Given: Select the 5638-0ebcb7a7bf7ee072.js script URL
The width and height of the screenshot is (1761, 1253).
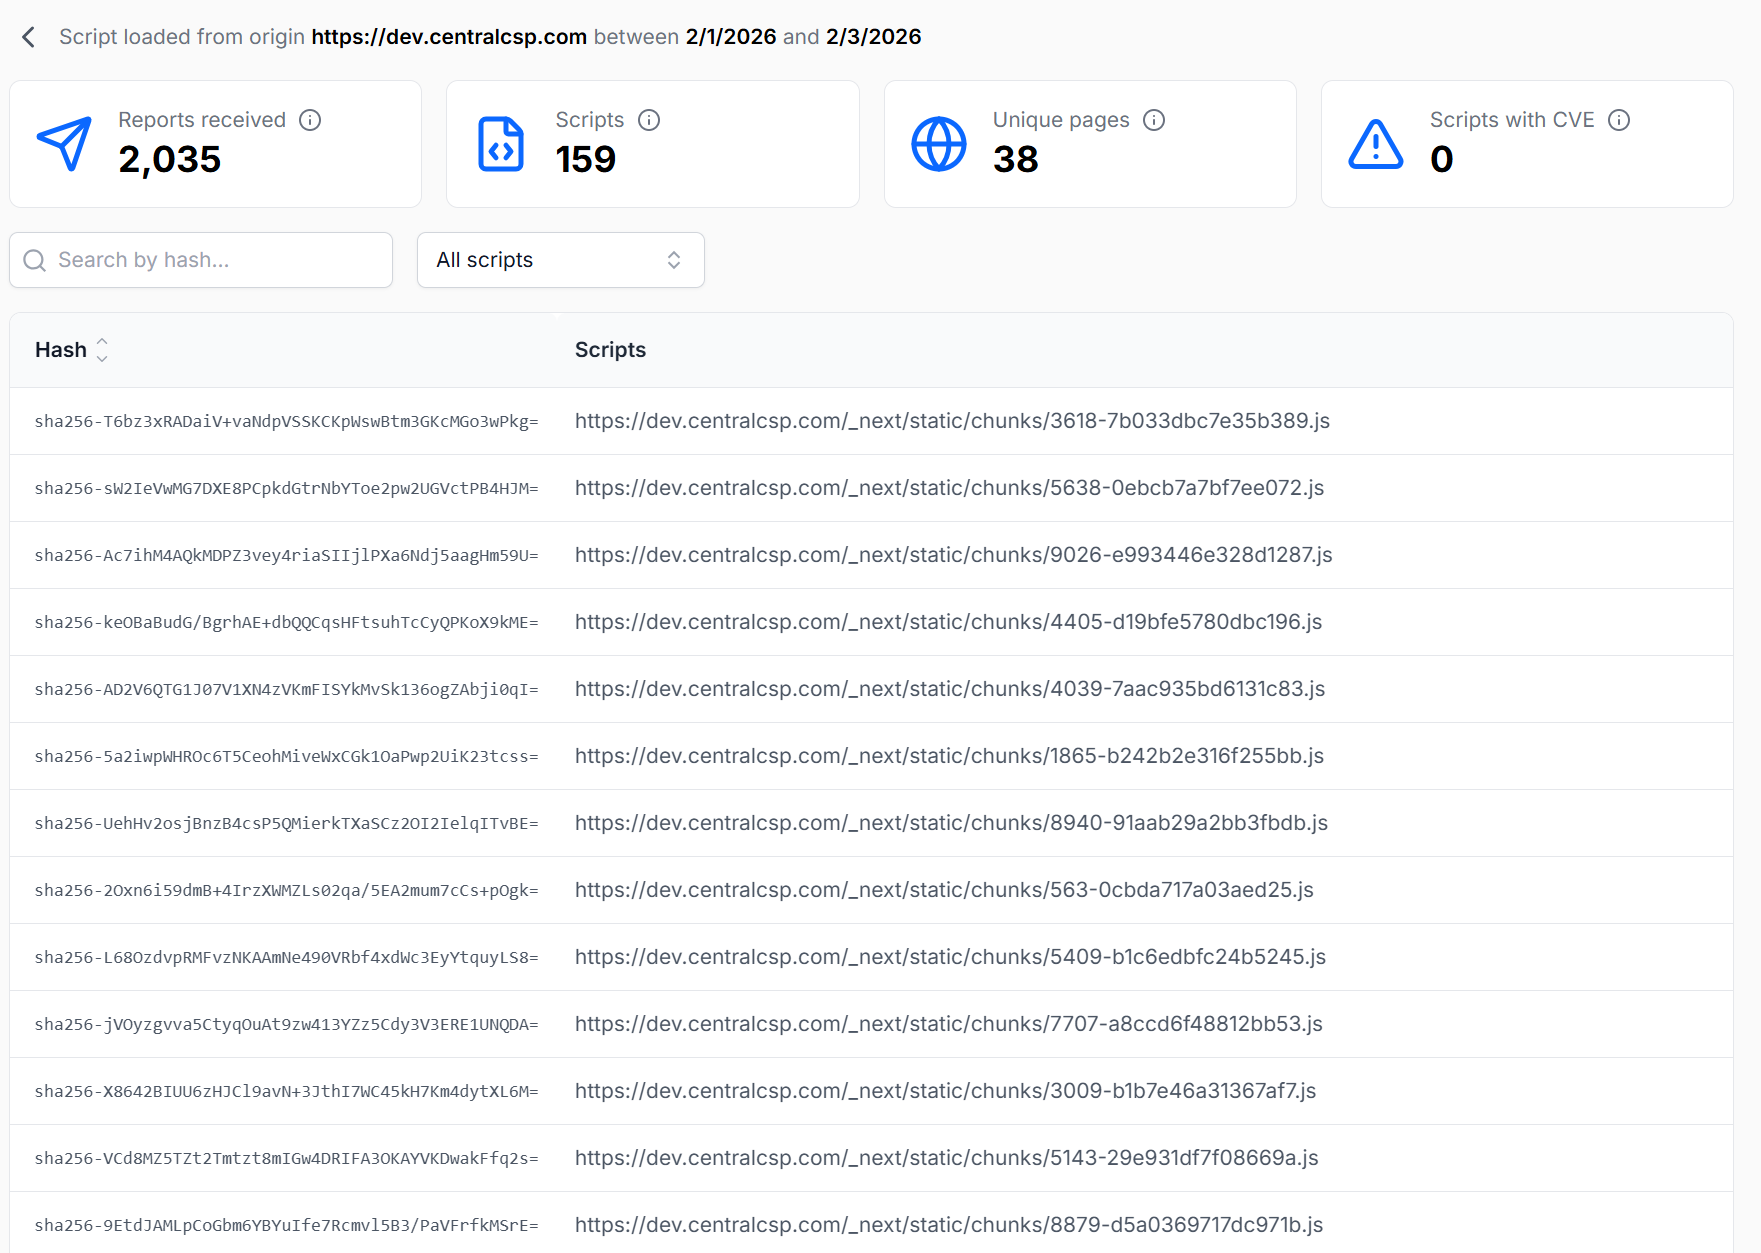Looking at the screenshot, I should point(948,488).
